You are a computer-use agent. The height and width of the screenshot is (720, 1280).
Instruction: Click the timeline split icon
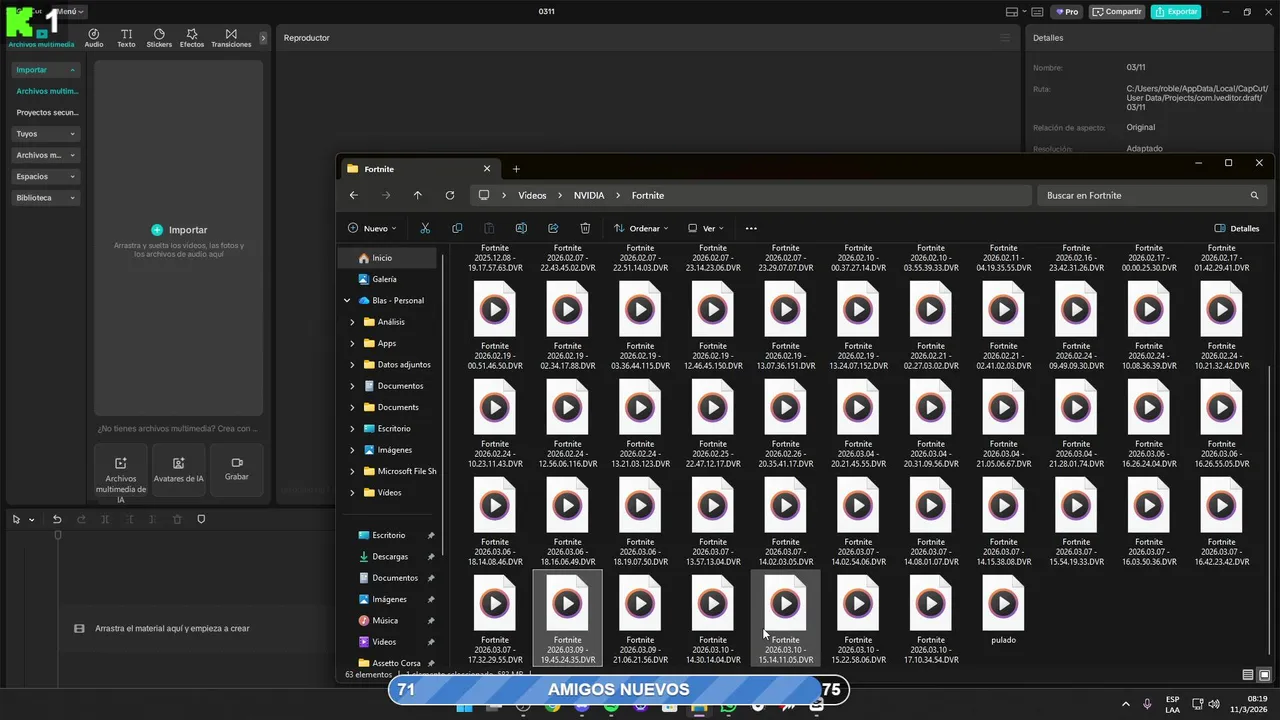[105, 519]
